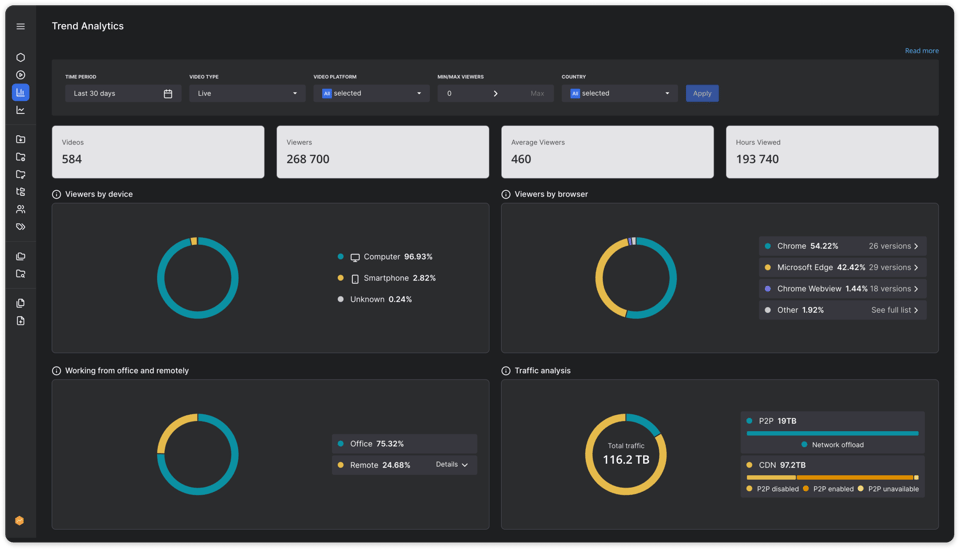Open the line chart sidebar icon
This screenshot has width=960, height=550.
click(20, 110)
